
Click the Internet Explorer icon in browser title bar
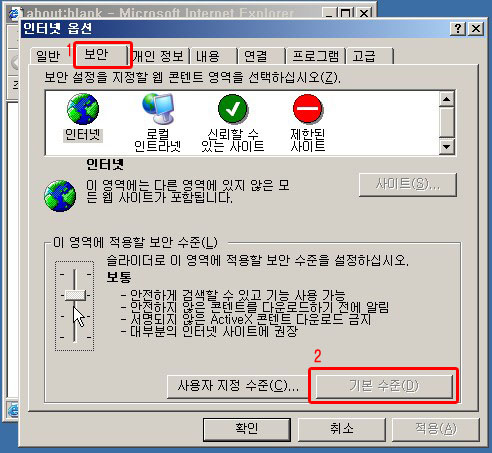[x=13, y=14]
